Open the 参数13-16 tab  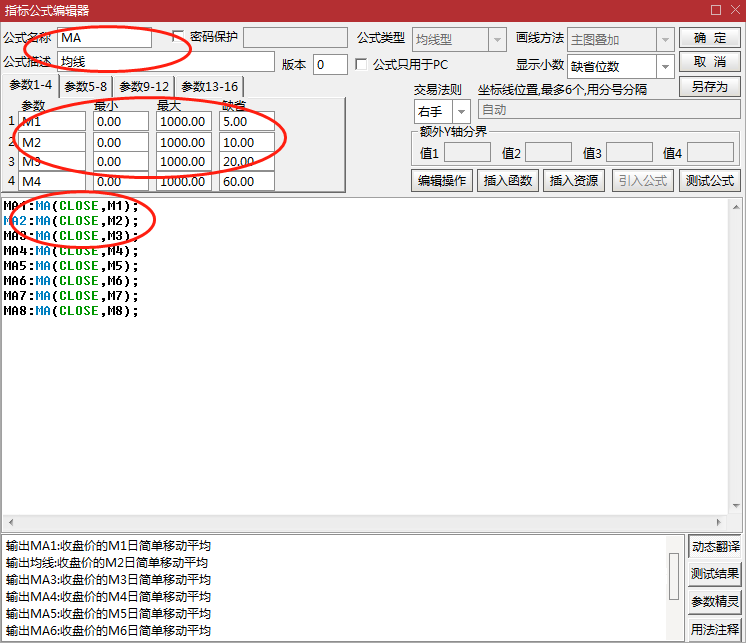pos(209,87)
